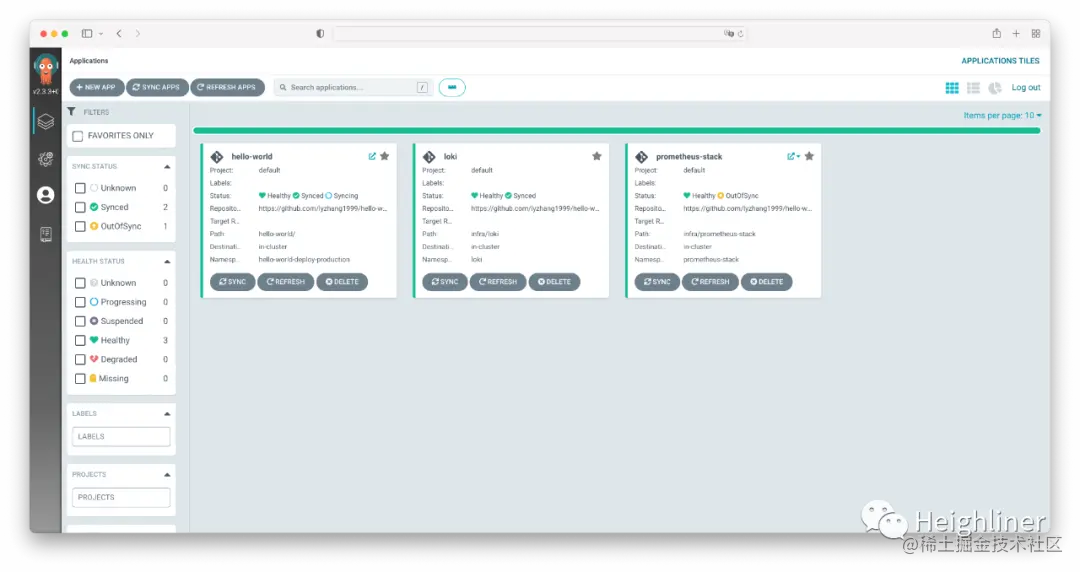Favorite the loki application star
Image resolution: width=1080 pixels, height=572 pixels.
[x=597, y=156]
